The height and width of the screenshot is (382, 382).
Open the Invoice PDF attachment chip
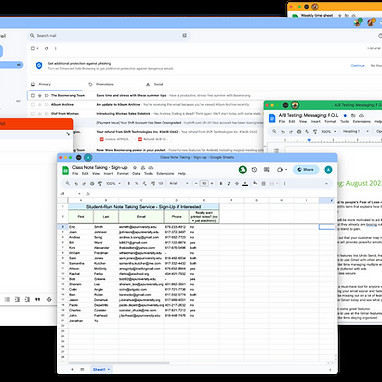coord(115,139)
